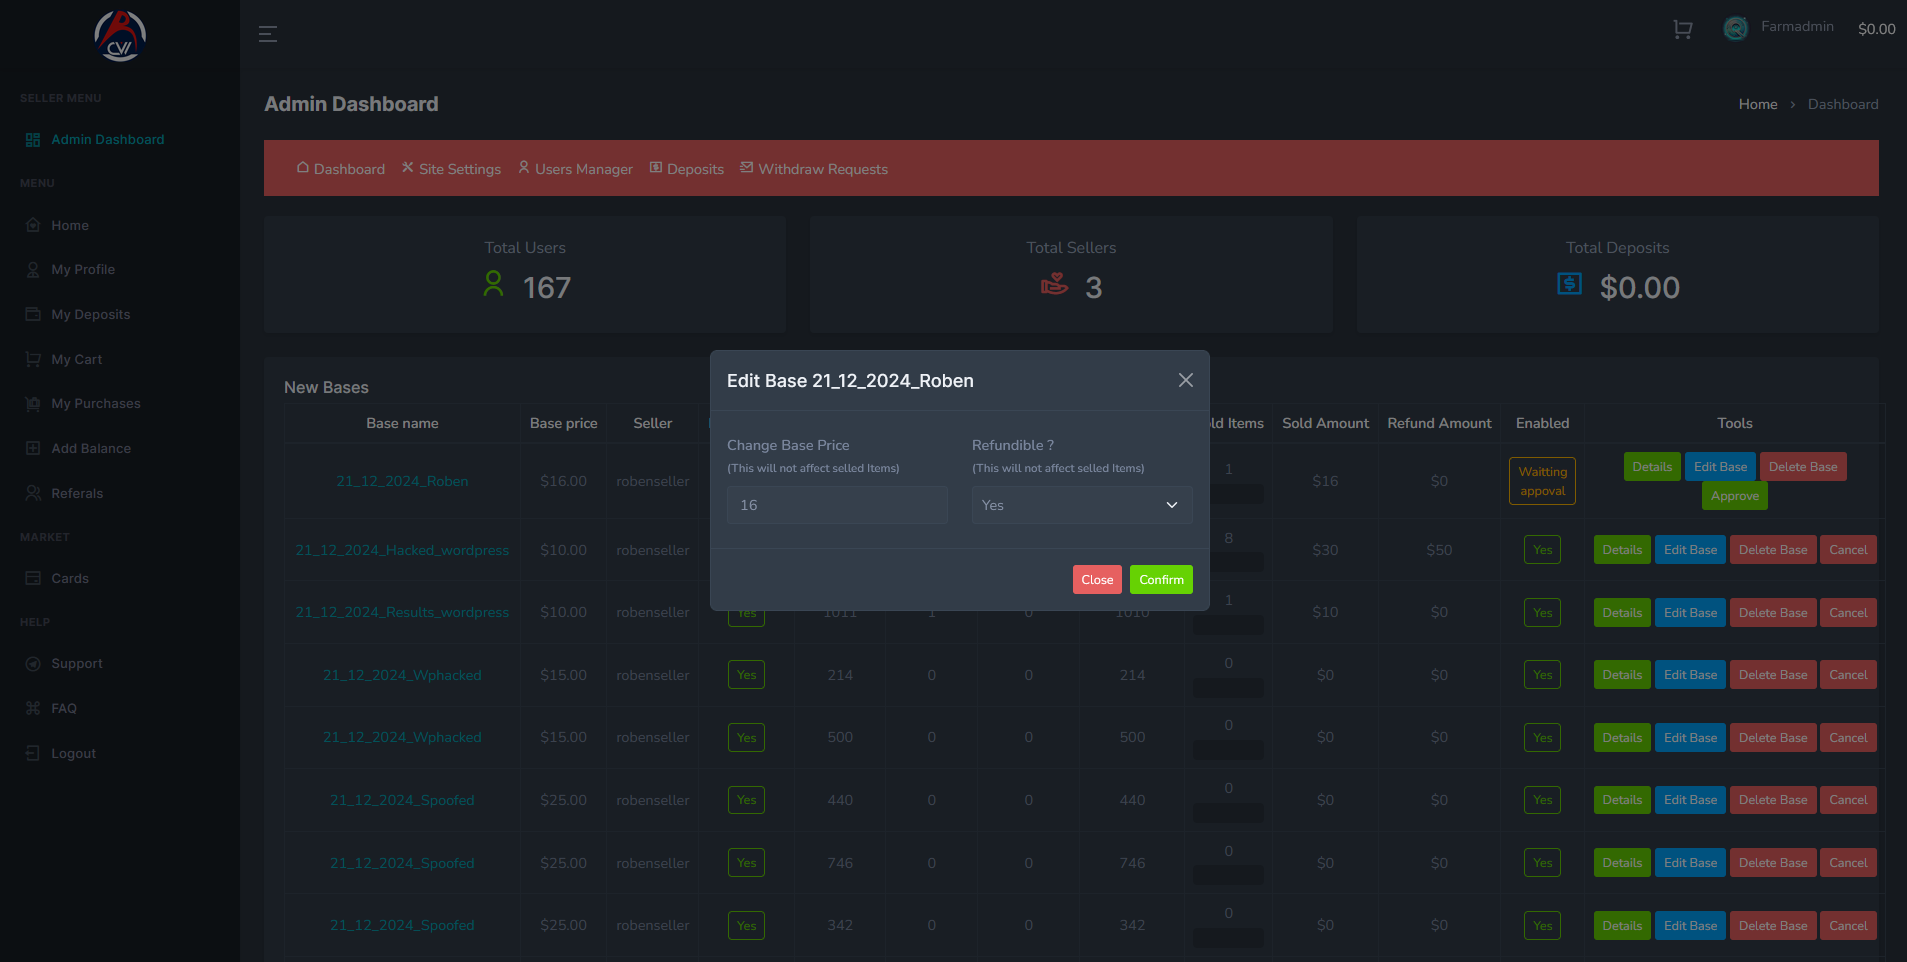Click Delete Base in the Wphacked row with 500 items
The image size is (1907, 962).
(x=1773, y=738)
